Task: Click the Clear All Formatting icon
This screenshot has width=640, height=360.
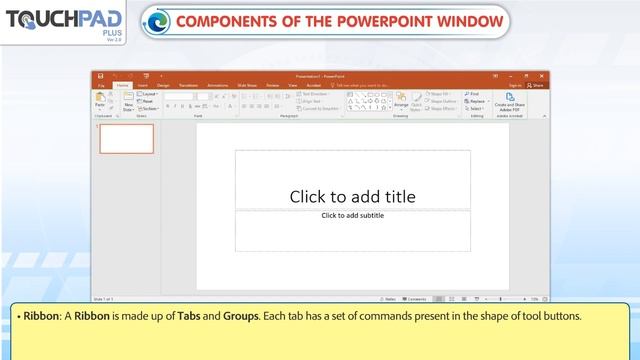Action: click(x=234, y=96)
